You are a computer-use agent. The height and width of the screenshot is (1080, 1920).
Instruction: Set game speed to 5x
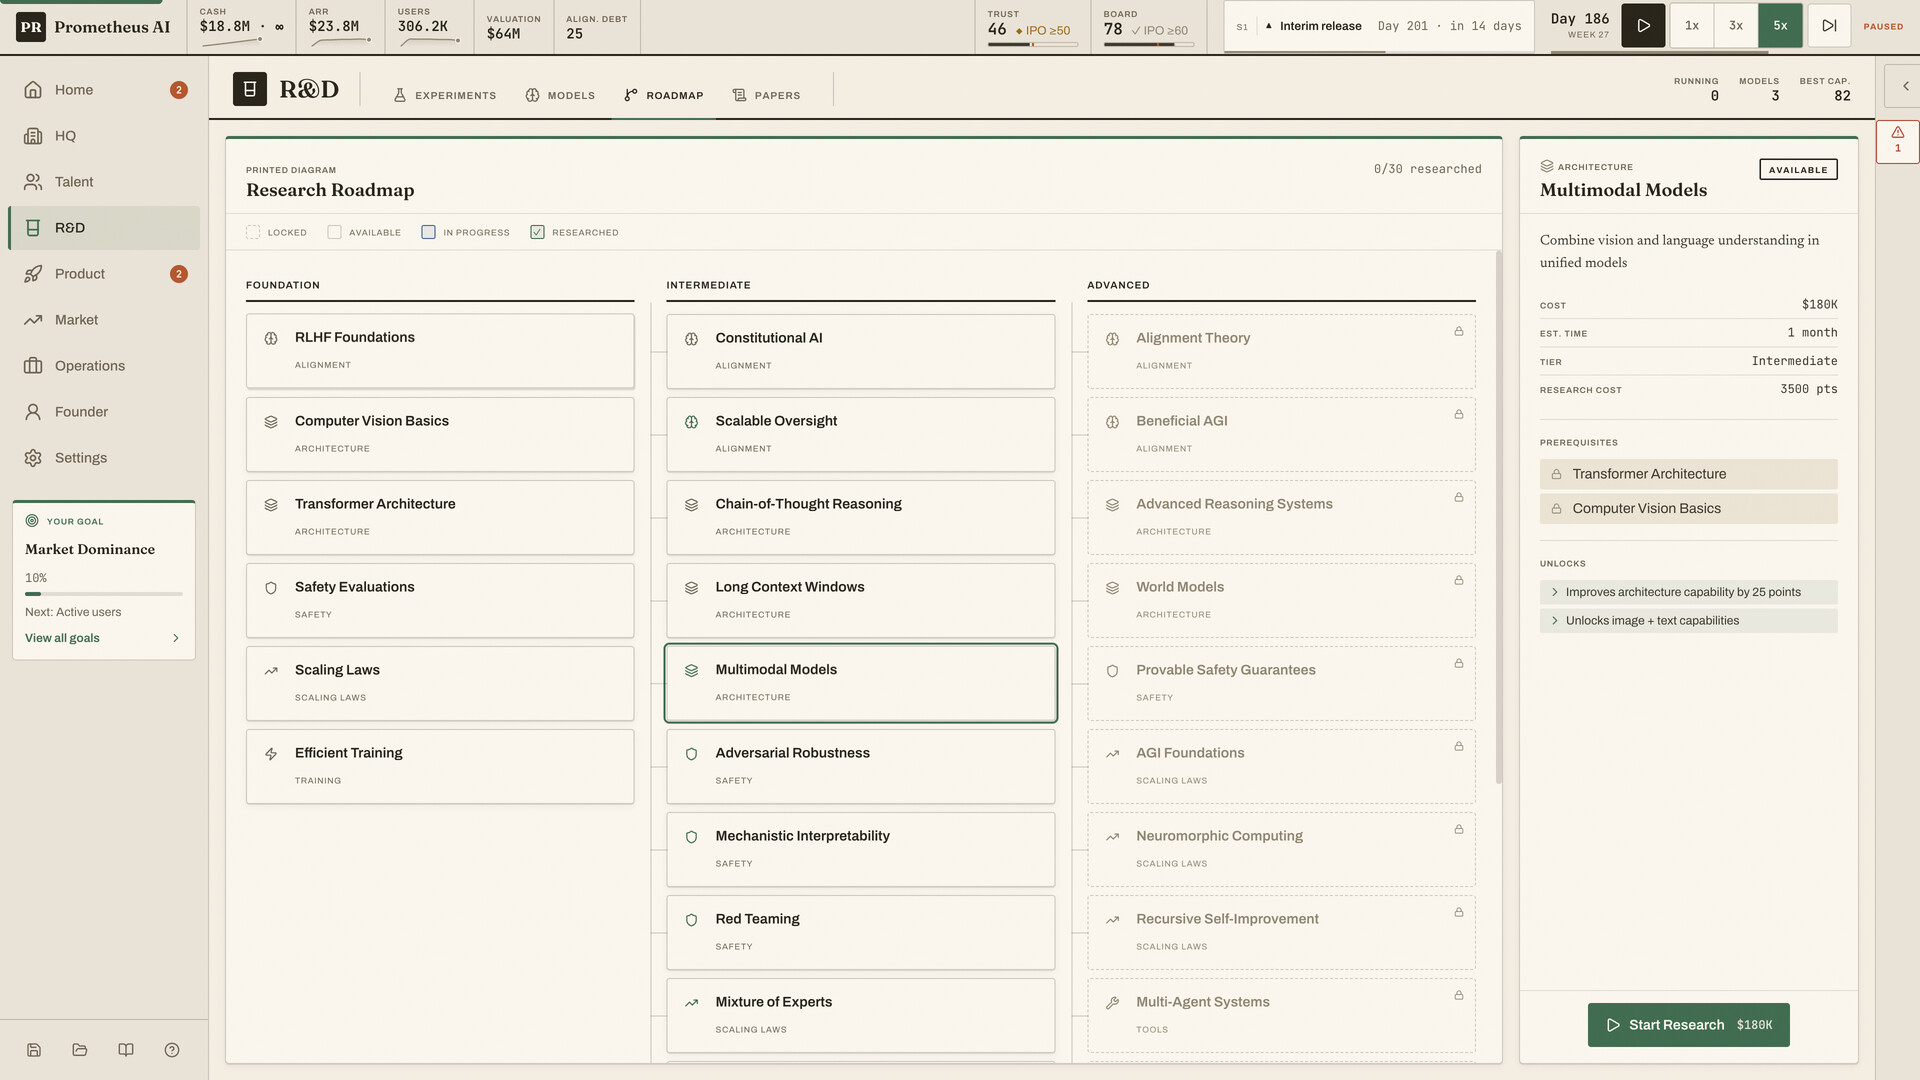(x=1780, y=26)
